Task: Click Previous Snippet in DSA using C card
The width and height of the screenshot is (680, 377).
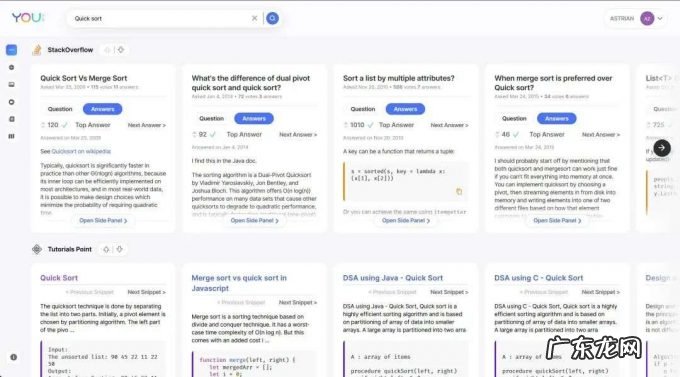Action: point(543,292)
